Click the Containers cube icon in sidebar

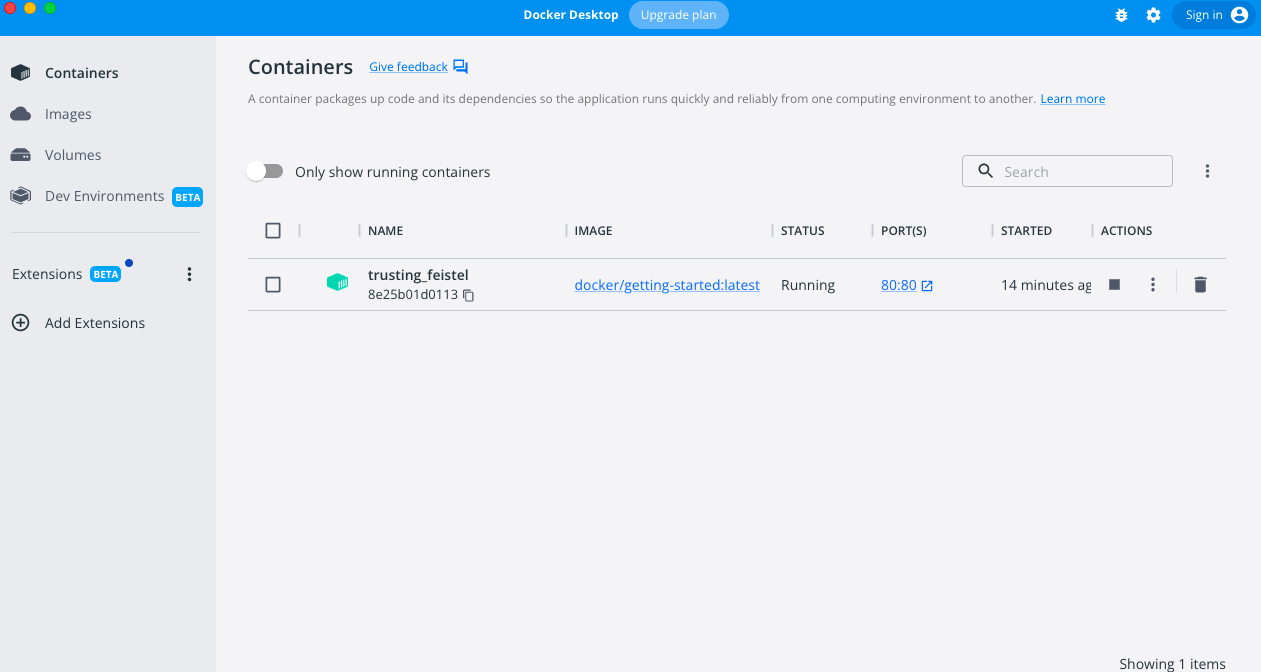(21, 73)
